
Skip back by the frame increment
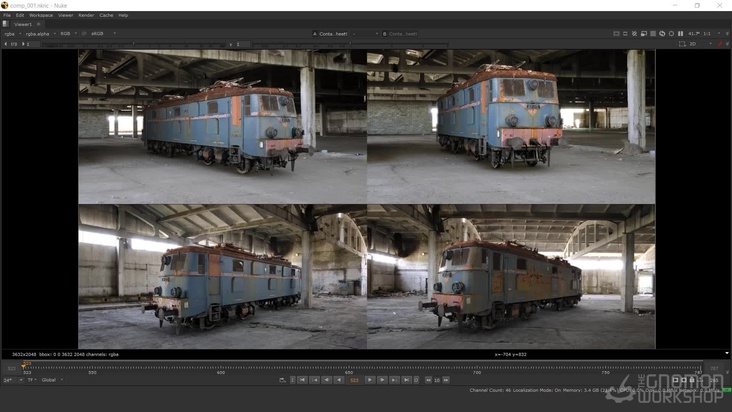(428, 380)
